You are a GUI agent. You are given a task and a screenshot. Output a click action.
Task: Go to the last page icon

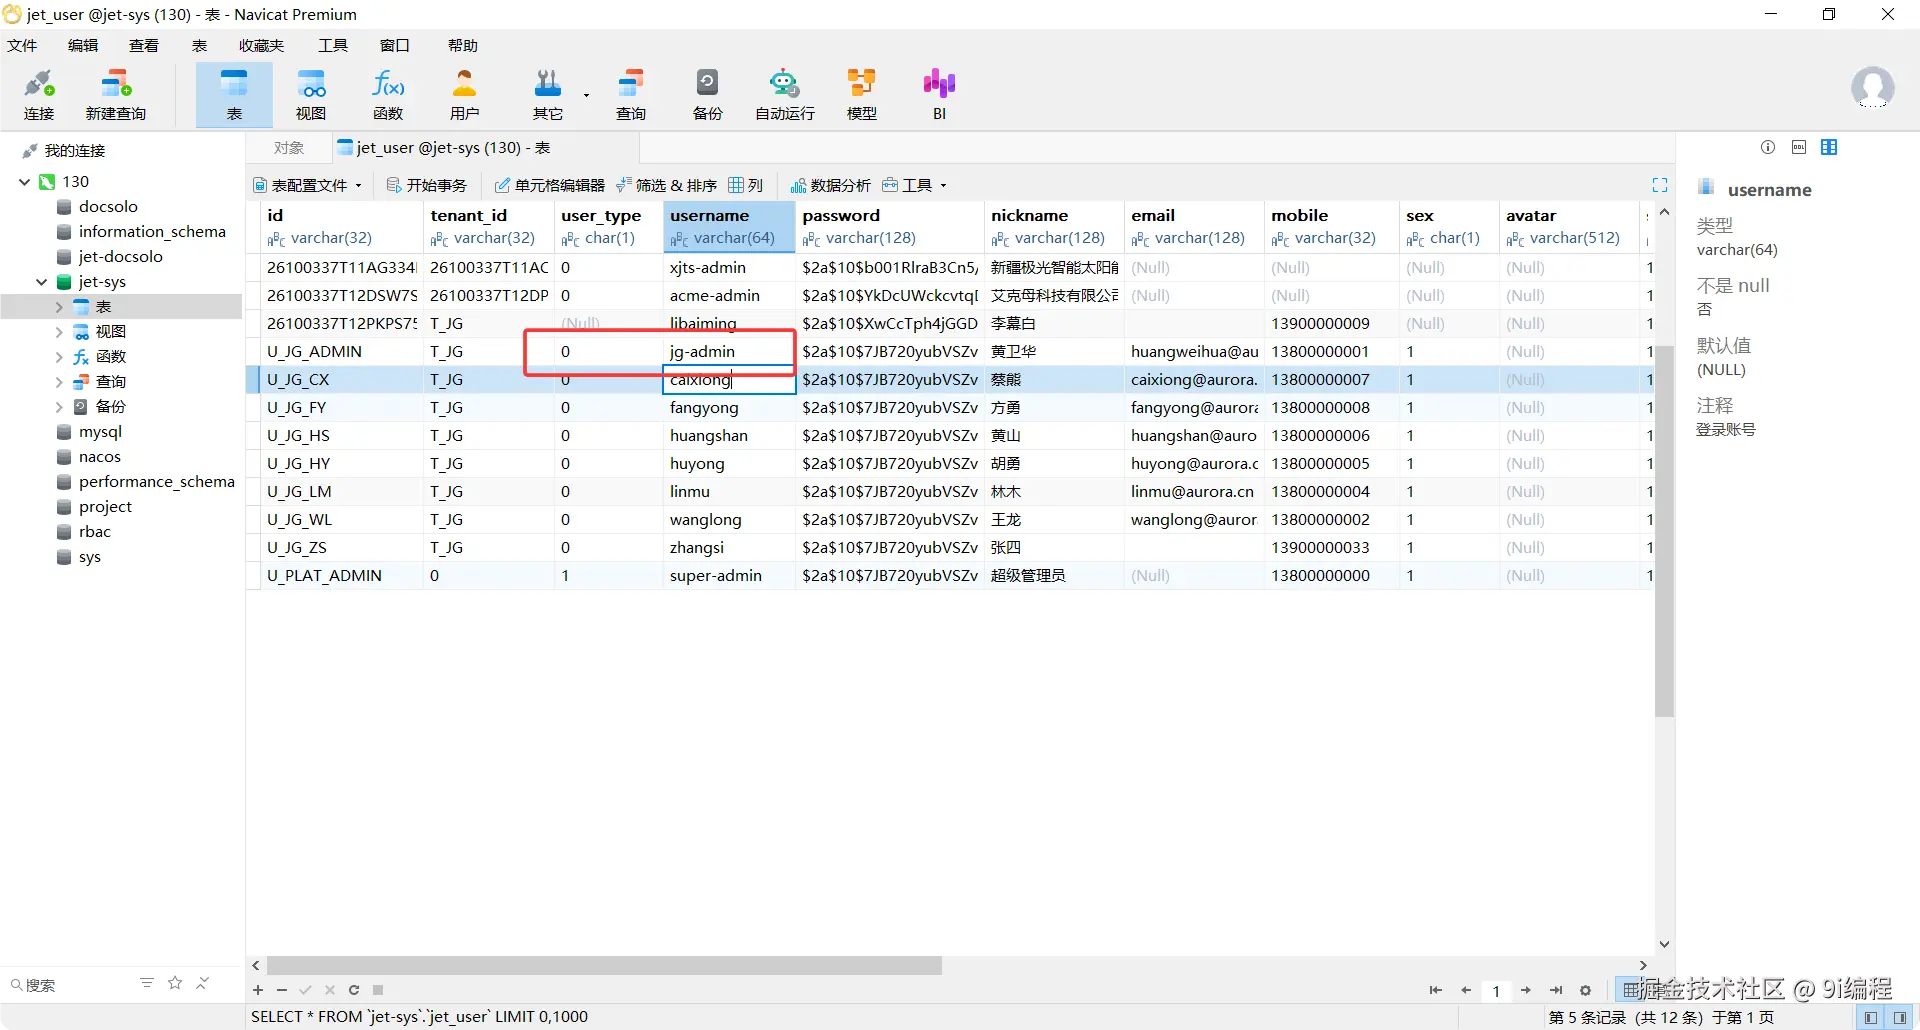click(x=1556, y=990)
